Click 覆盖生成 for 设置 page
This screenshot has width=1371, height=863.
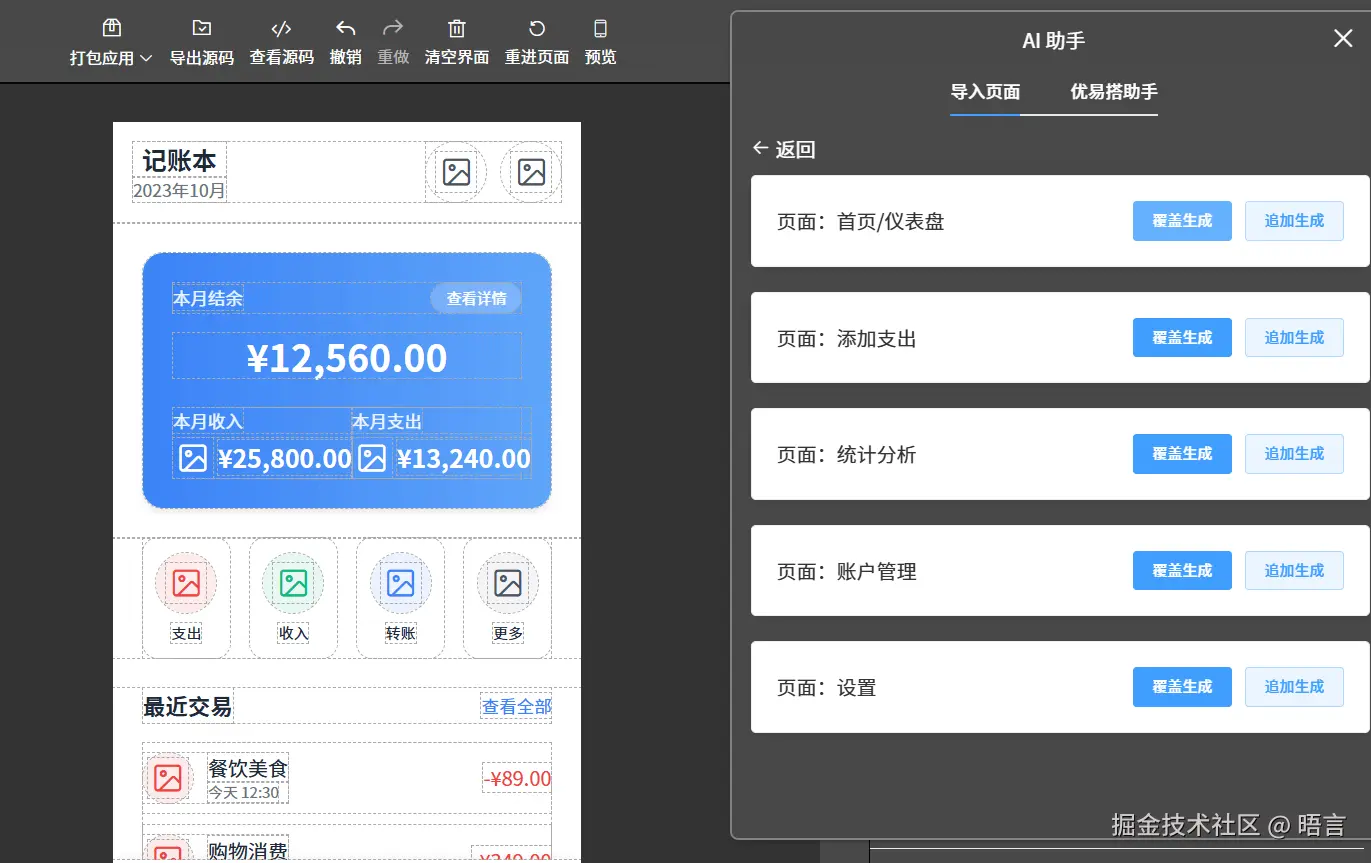tap(1182, 687)
